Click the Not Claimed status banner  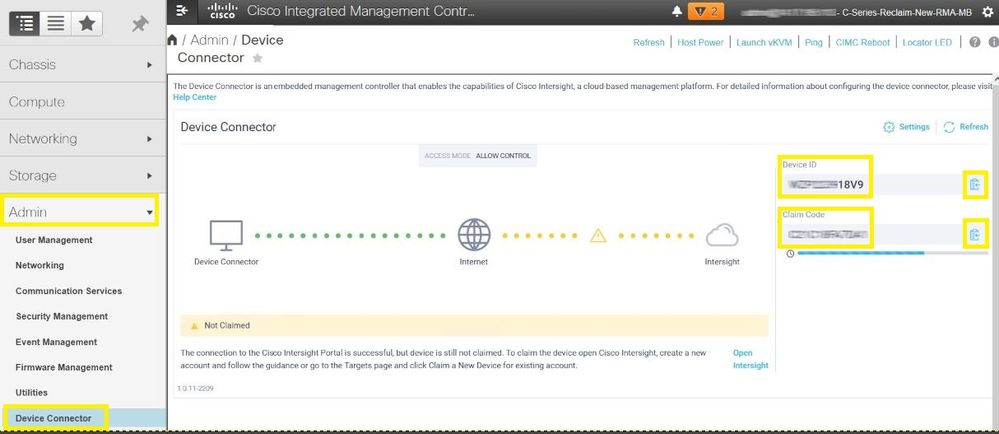coord(474,325)
